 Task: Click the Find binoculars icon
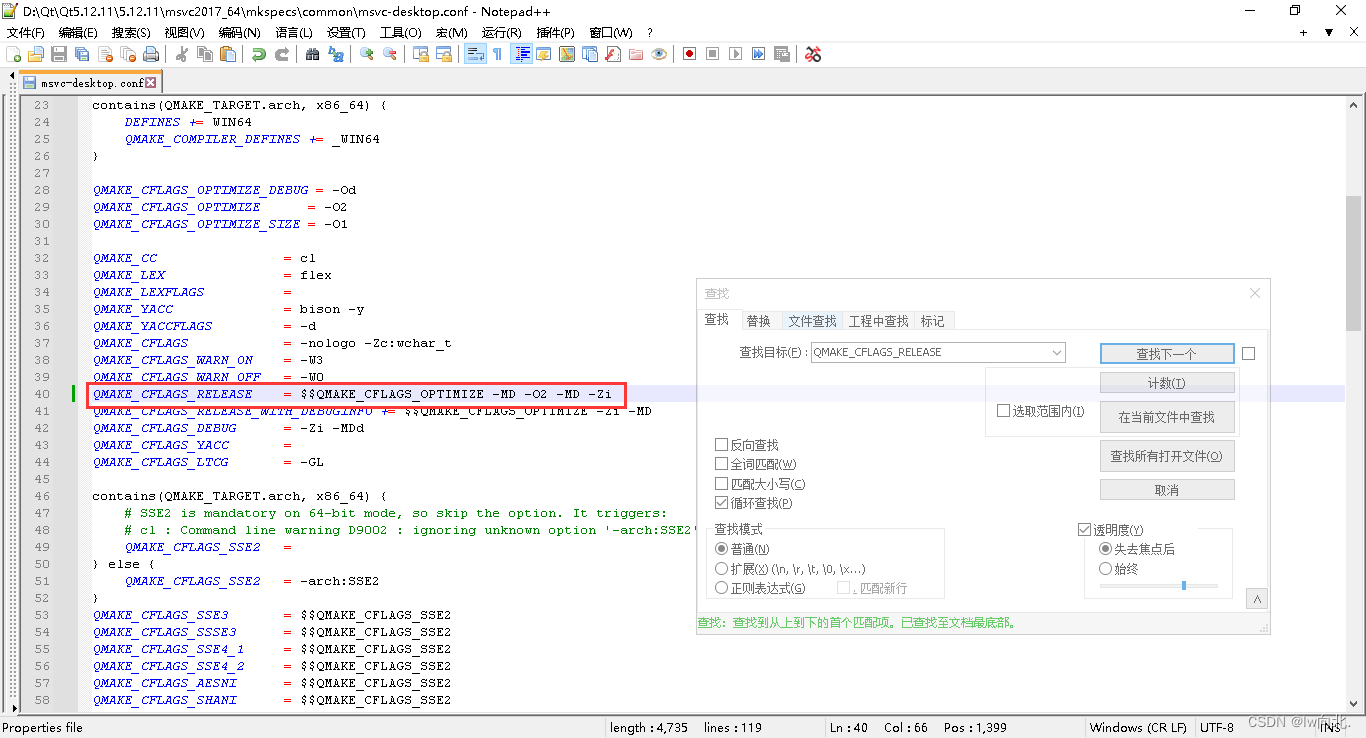pos(312,54)
